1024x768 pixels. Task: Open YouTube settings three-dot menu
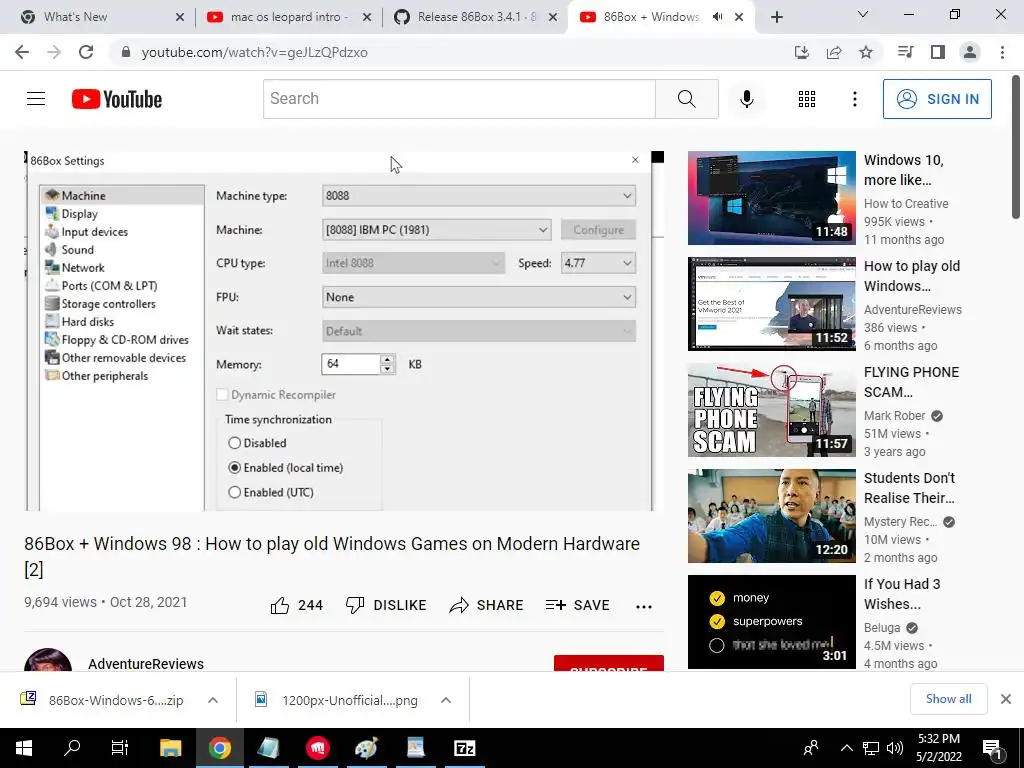click(x=854, y=99)
